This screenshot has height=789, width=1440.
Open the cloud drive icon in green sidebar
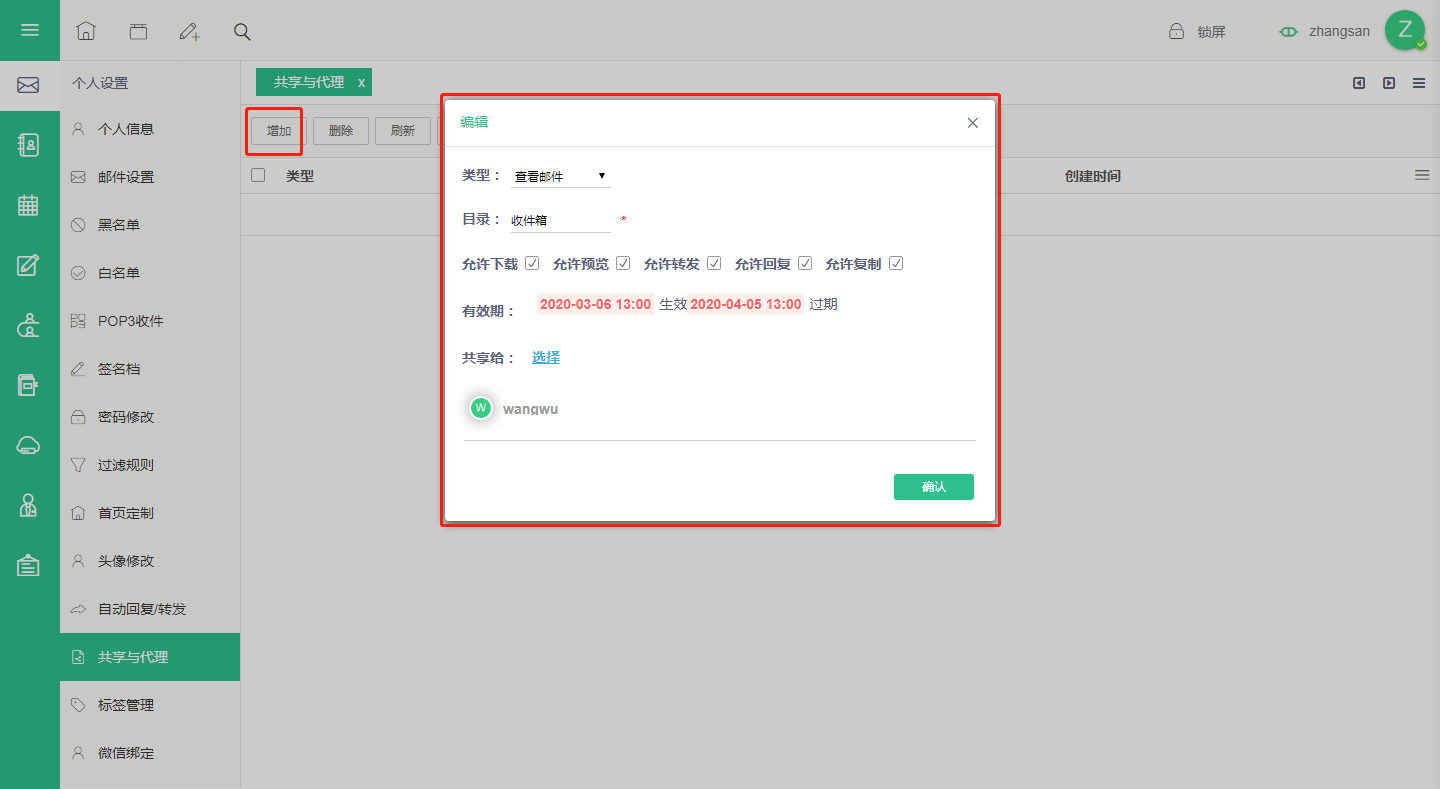[29, 446]
